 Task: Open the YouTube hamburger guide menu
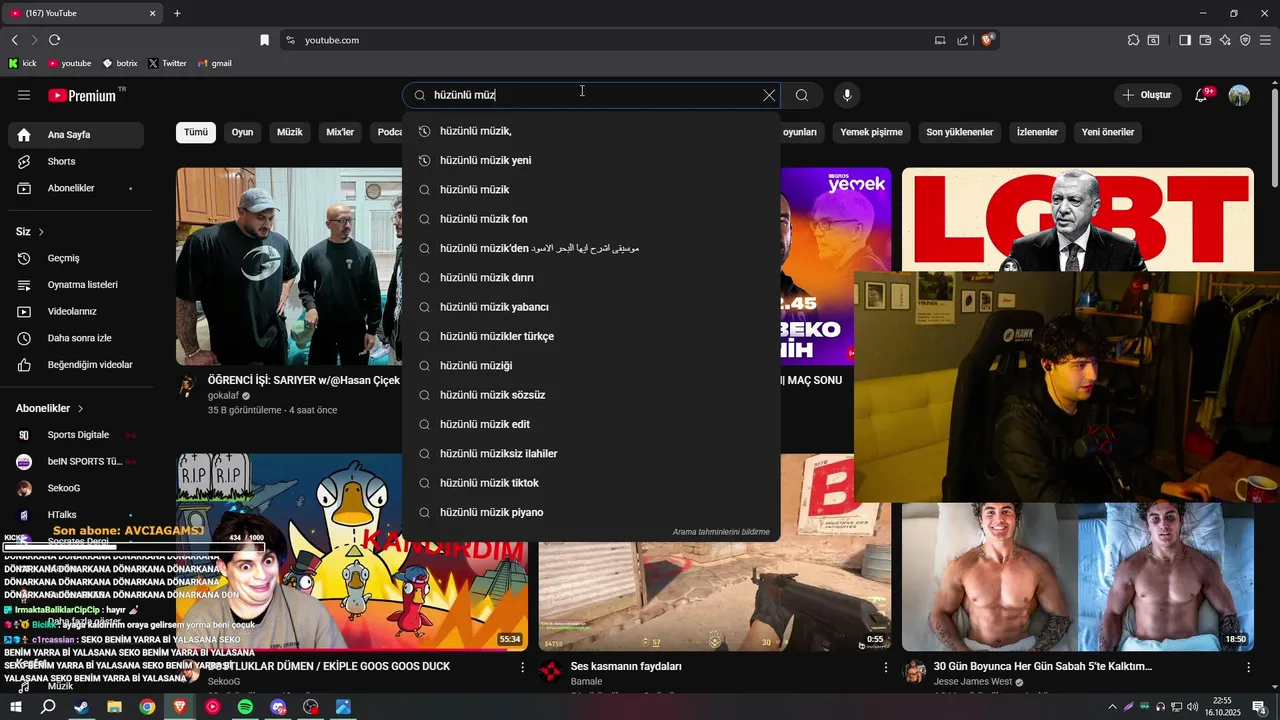(x=24, y=95)
